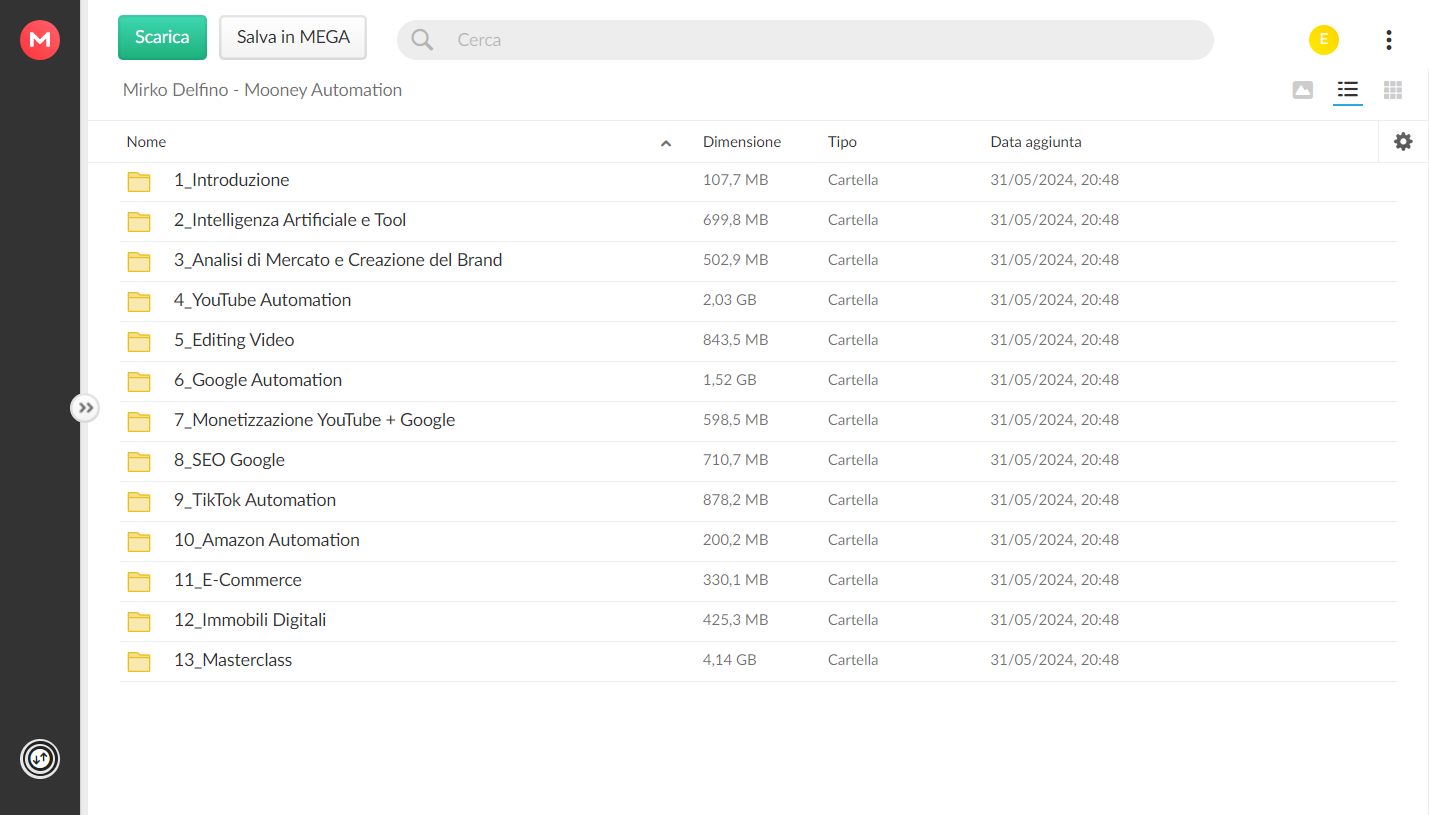1429x815 pixels.
Task: Open the 13_Masterclass folder name
Action: point(233,660)
